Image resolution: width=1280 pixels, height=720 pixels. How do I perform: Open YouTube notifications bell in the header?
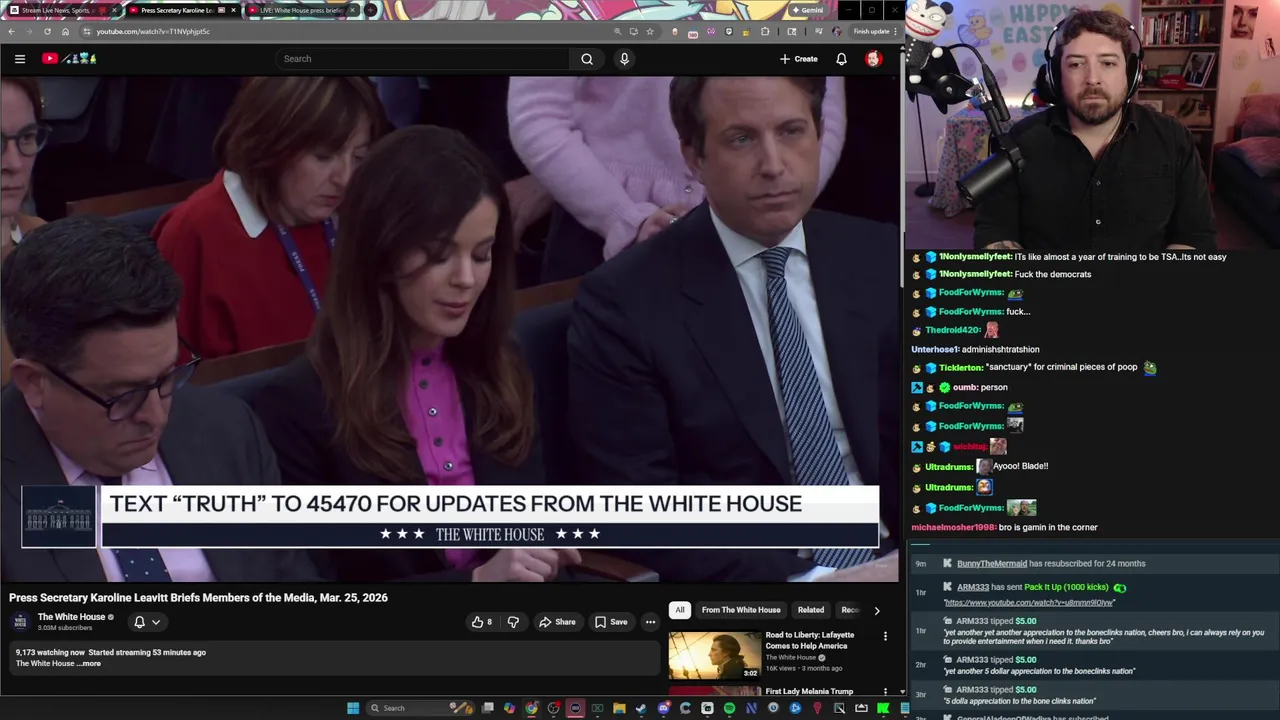[x=841, y=59]
